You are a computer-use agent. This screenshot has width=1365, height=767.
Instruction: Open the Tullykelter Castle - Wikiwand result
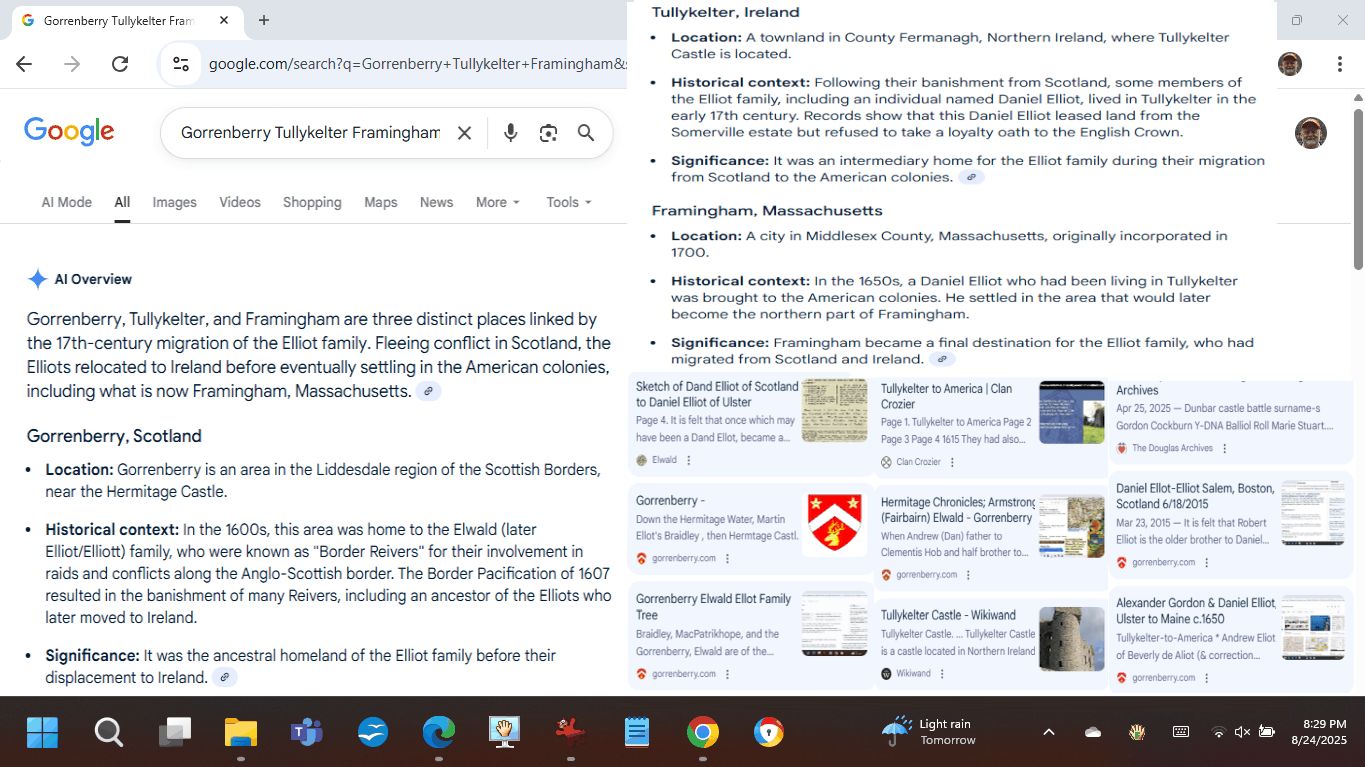948,615
